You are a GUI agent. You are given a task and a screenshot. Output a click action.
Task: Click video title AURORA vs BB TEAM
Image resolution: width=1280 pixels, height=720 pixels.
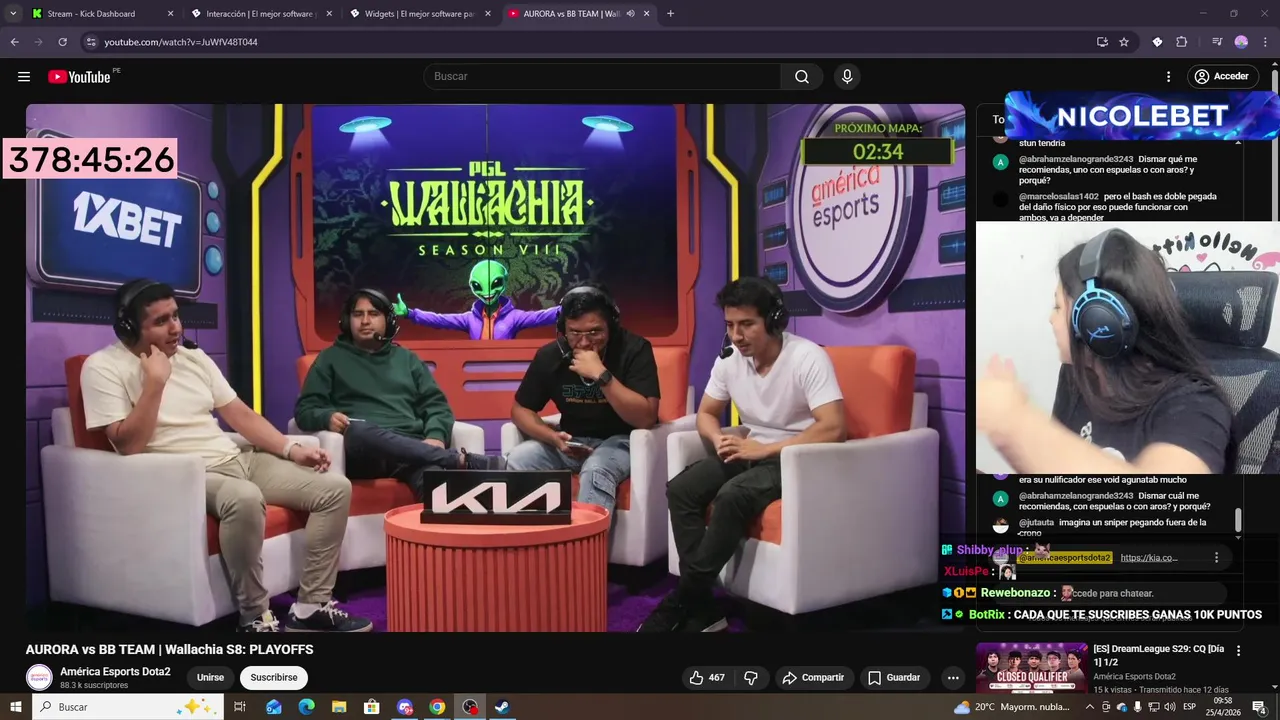pos(170,650)
